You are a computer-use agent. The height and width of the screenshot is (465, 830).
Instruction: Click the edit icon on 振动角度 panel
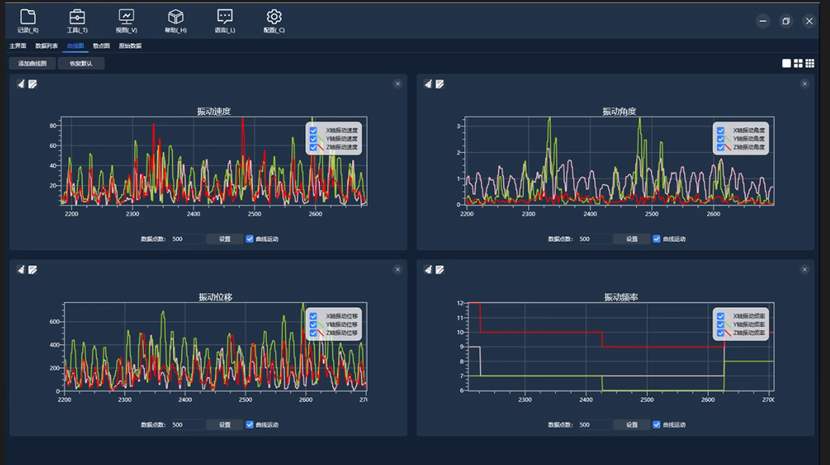[x=440, y=84]
